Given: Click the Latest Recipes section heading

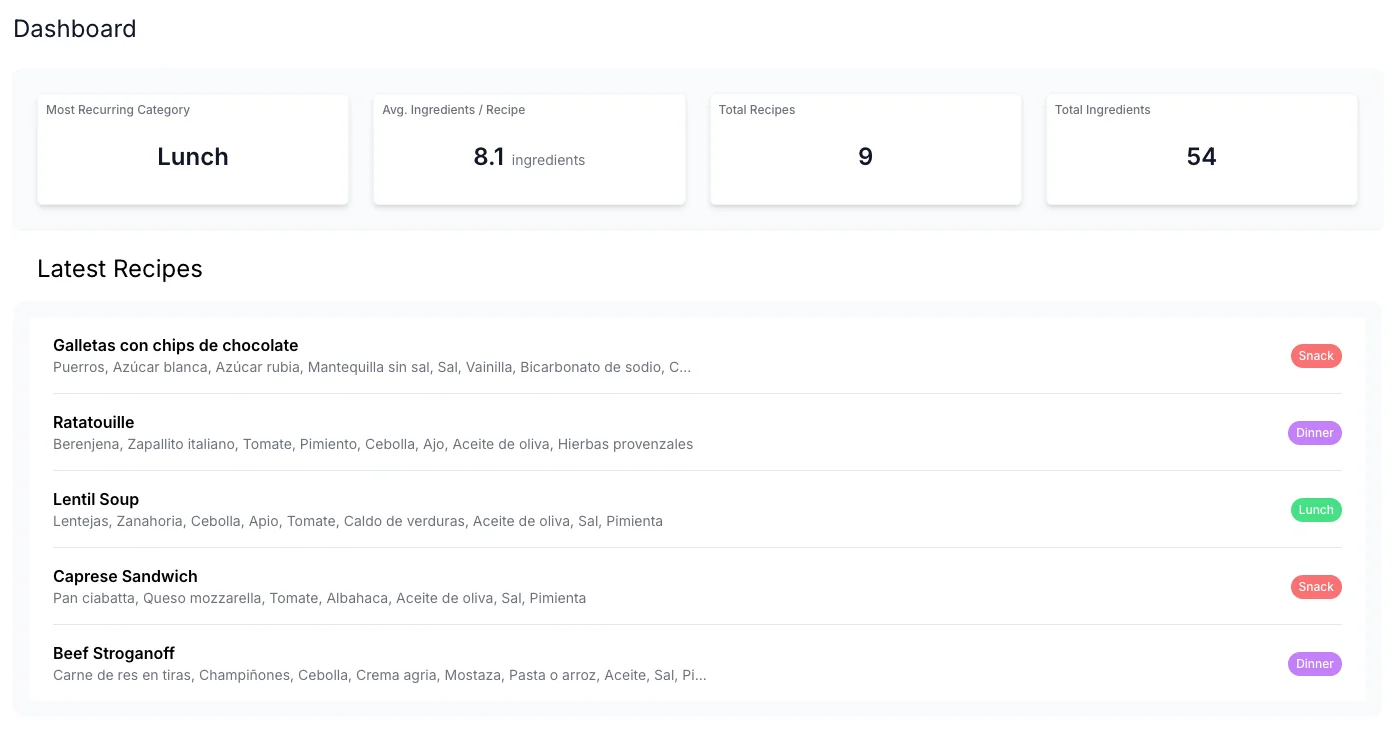Looking at the screenshot, I should [x=119, y=269].
